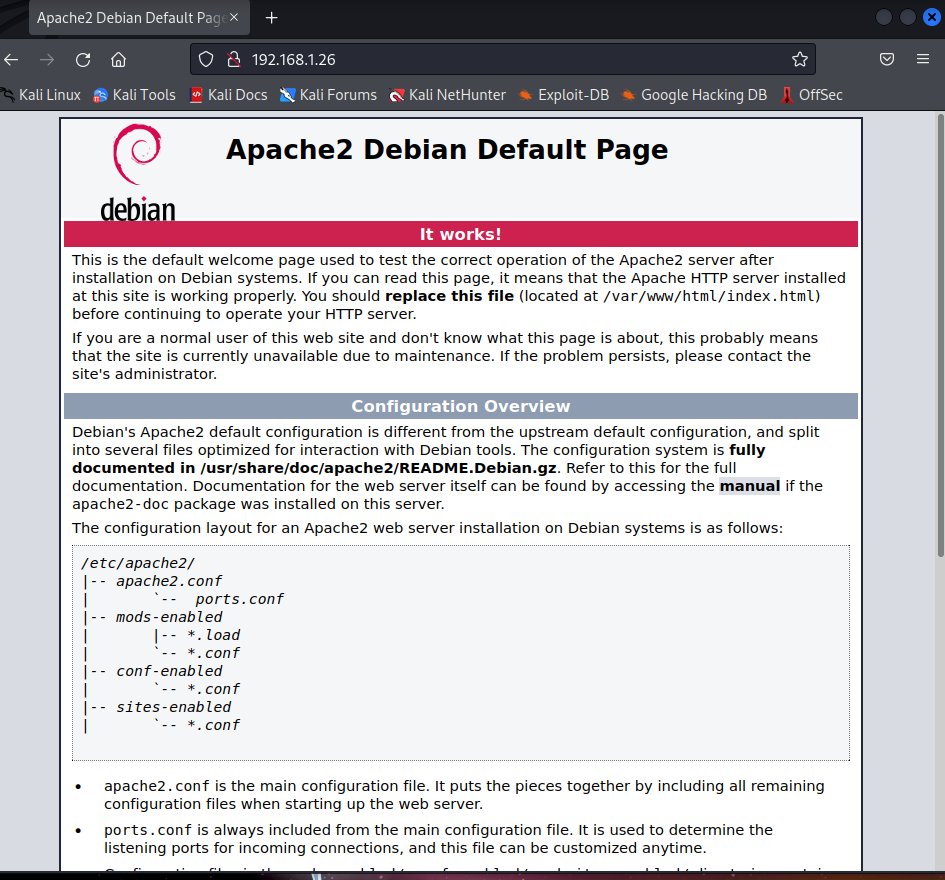Open the Kali Forums bookmark
This screenshot has height=880, width=945.
pos(328,95)
